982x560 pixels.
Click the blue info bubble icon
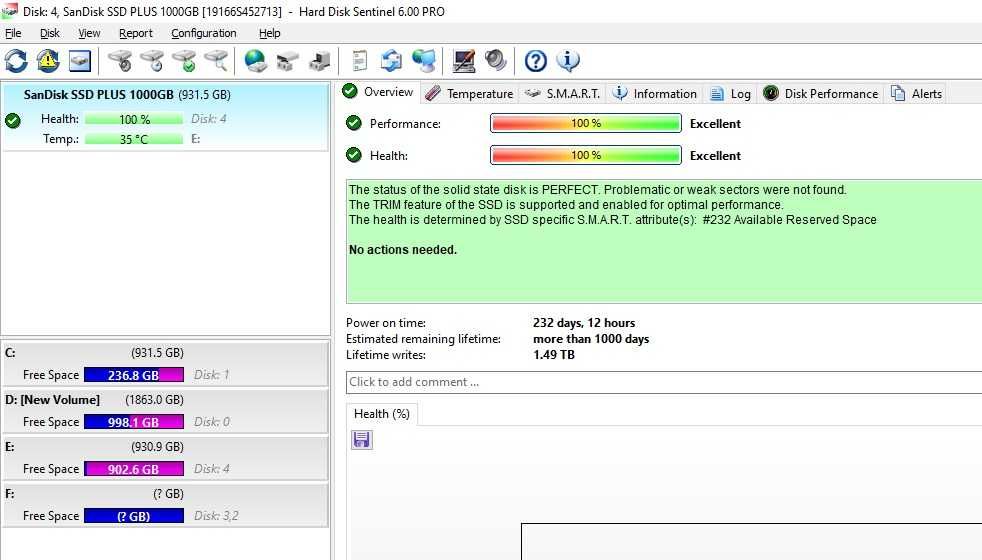(567, 61)
